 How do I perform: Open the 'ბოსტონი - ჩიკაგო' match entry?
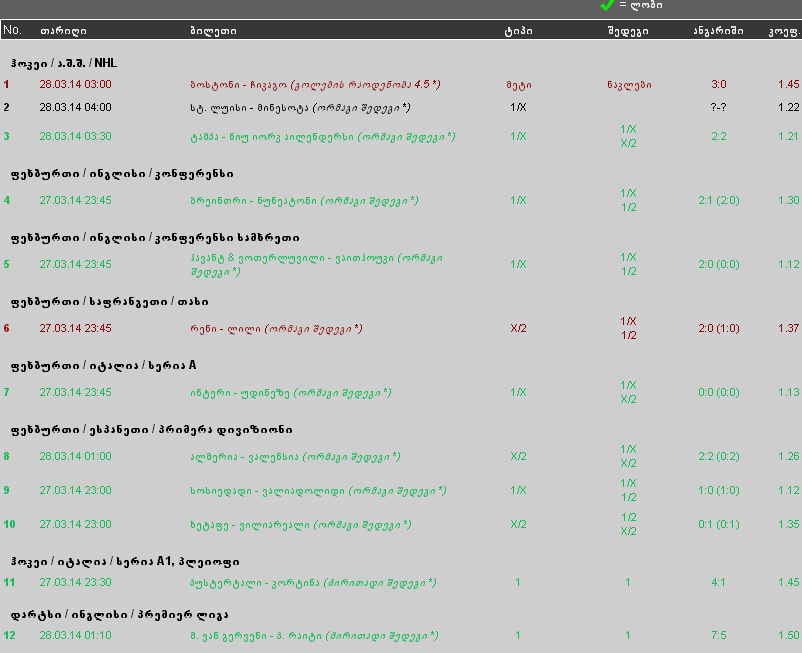click(315, 84)
